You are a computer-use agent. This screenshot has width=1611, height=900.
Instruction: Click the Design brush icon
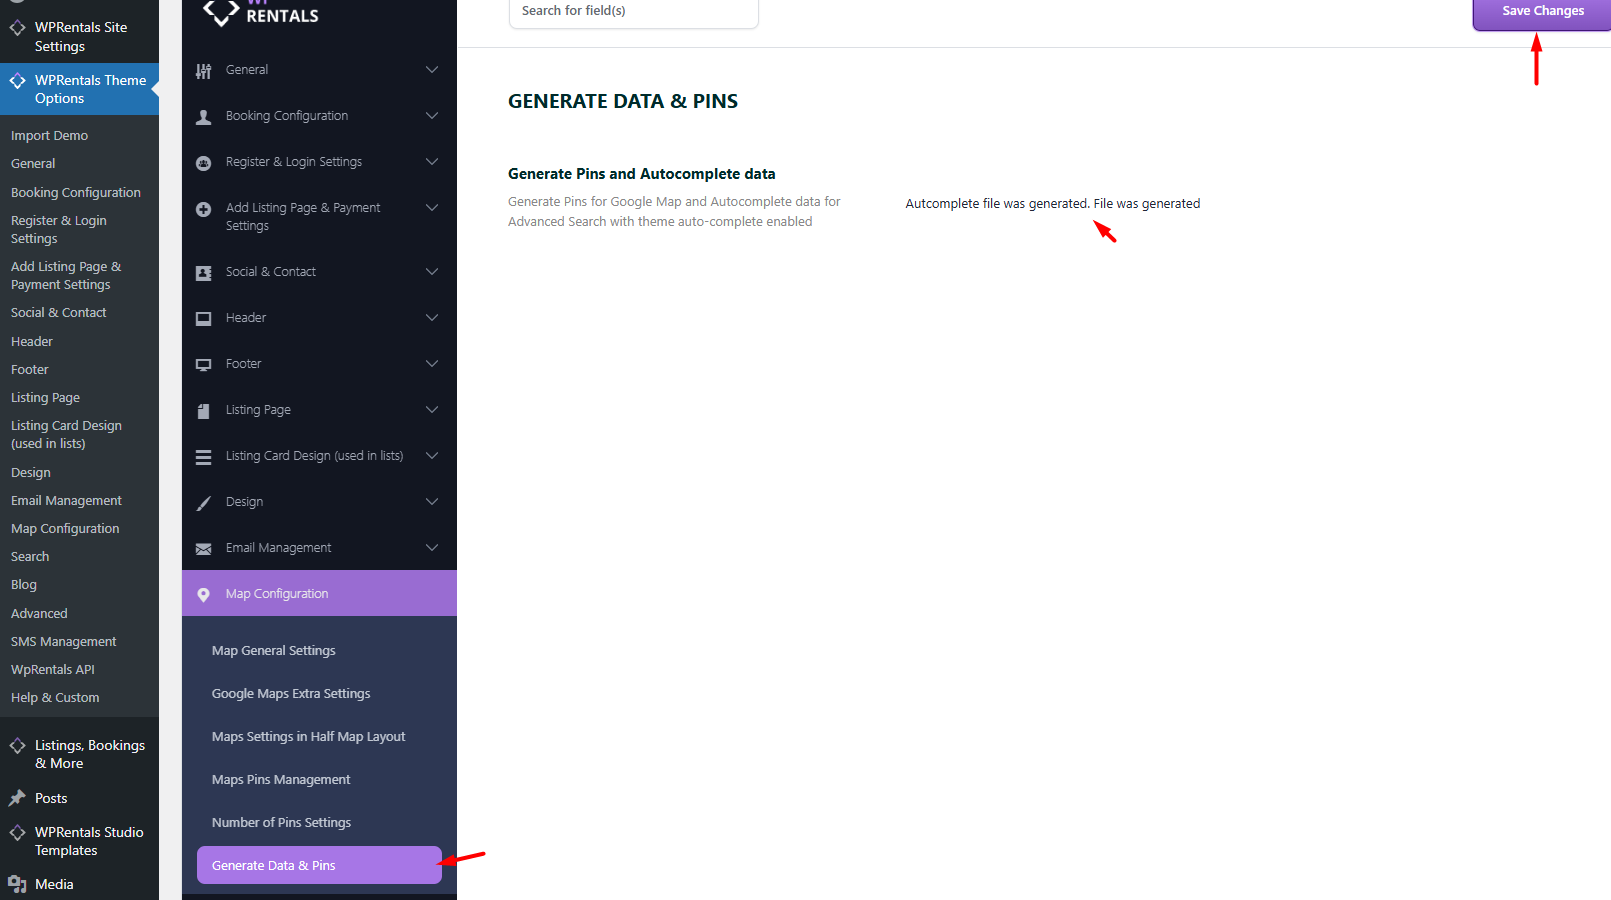[203, 503]
